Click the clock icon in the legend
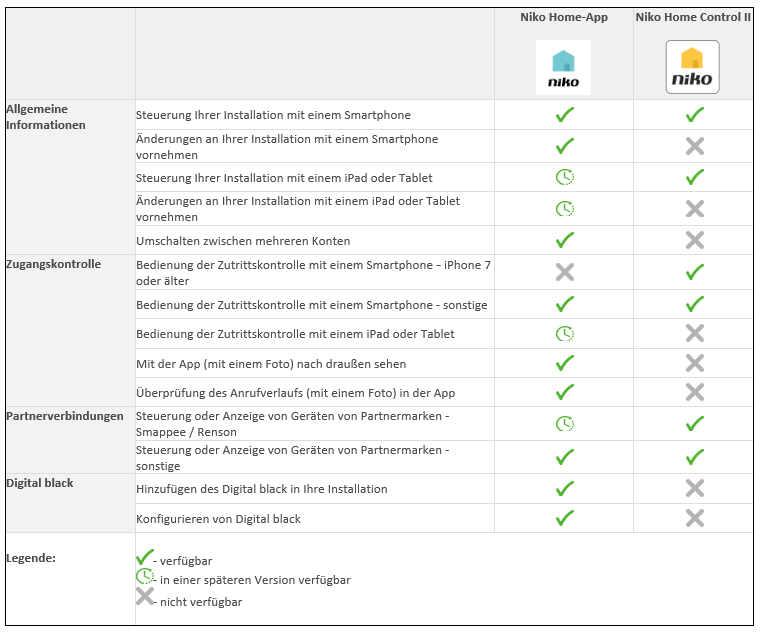The width and height of the screenshot is (761, 634). click(x=145, y=577)
